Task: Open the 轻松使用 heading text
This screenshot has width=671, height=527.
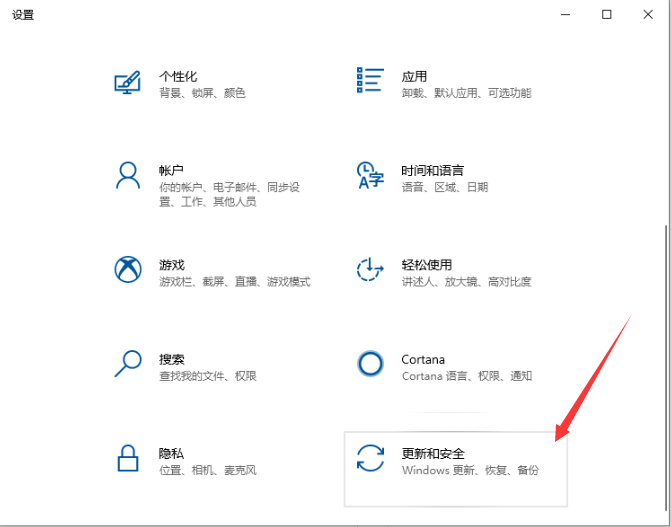Action: coord(426,265)
